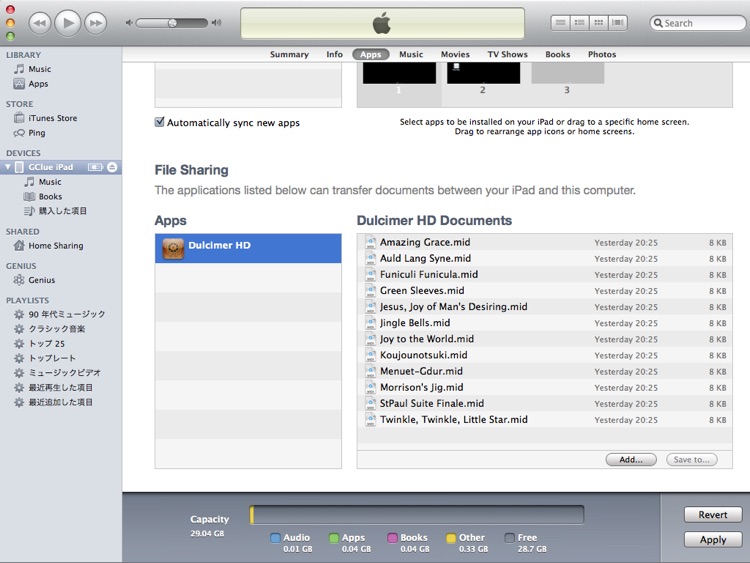Select Jesus, Joy of Man's Desiring.mid
Screen dimensions: 750x563
pos(544,307)
